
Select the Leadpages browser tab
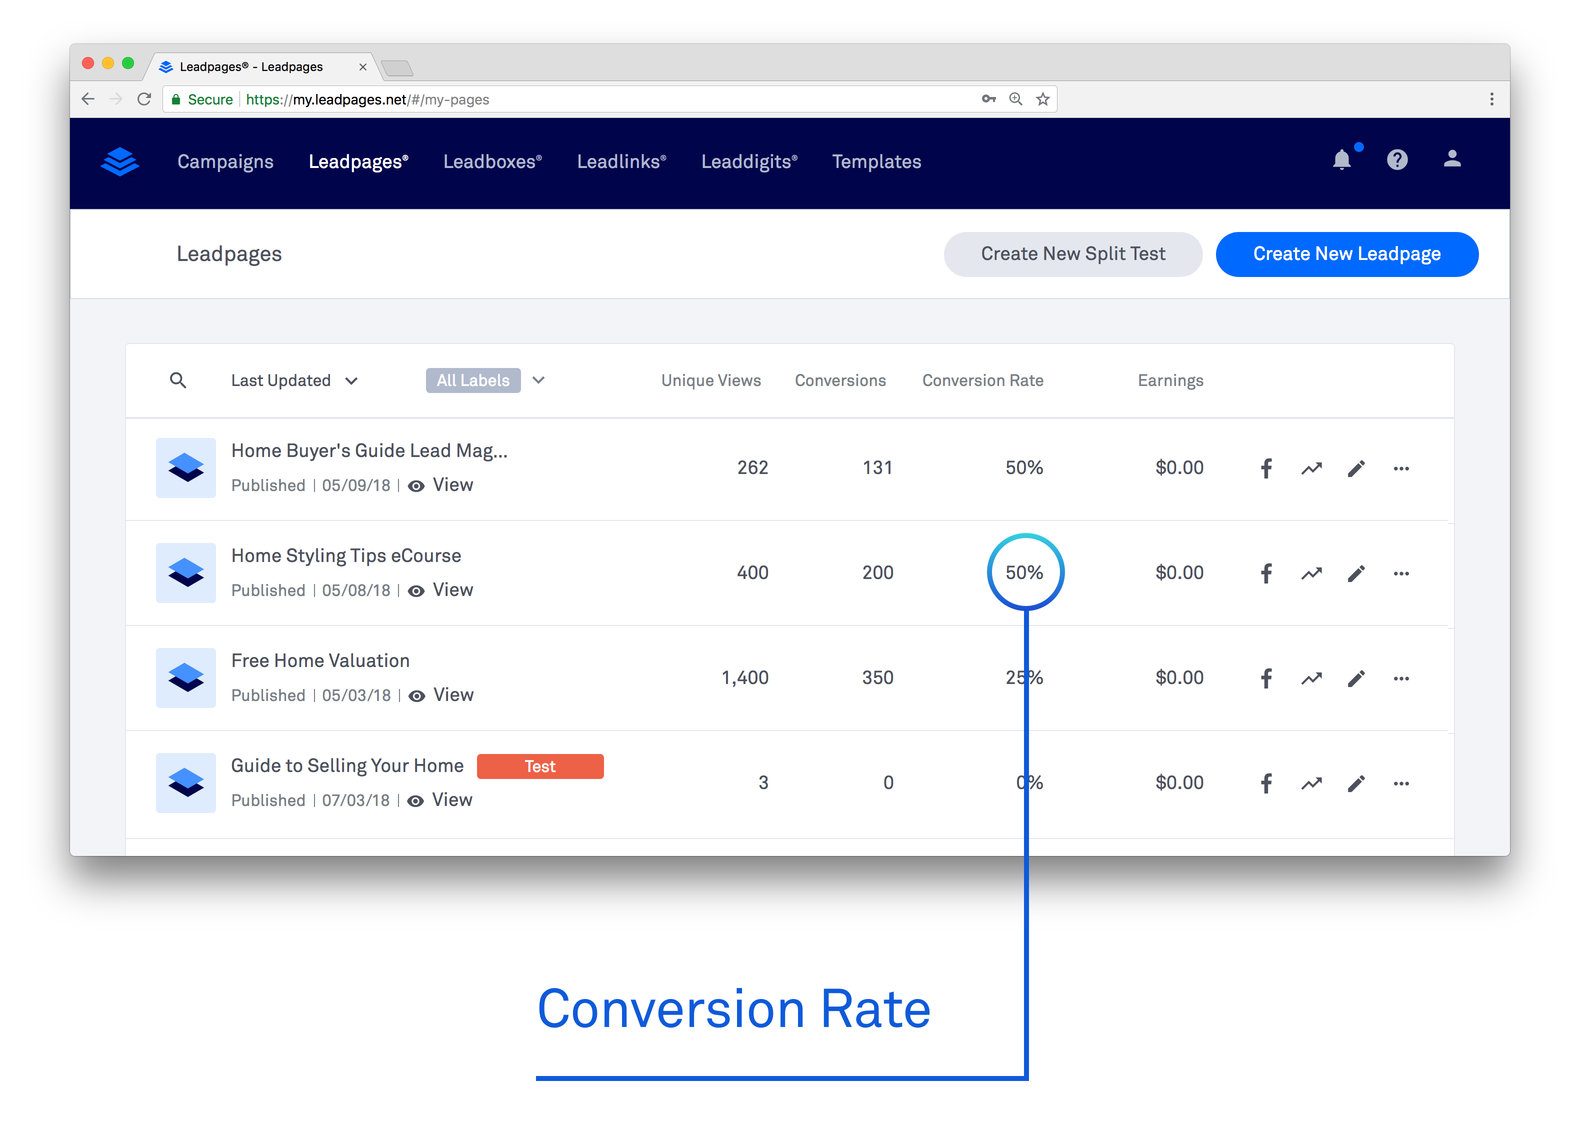point(262,66)
